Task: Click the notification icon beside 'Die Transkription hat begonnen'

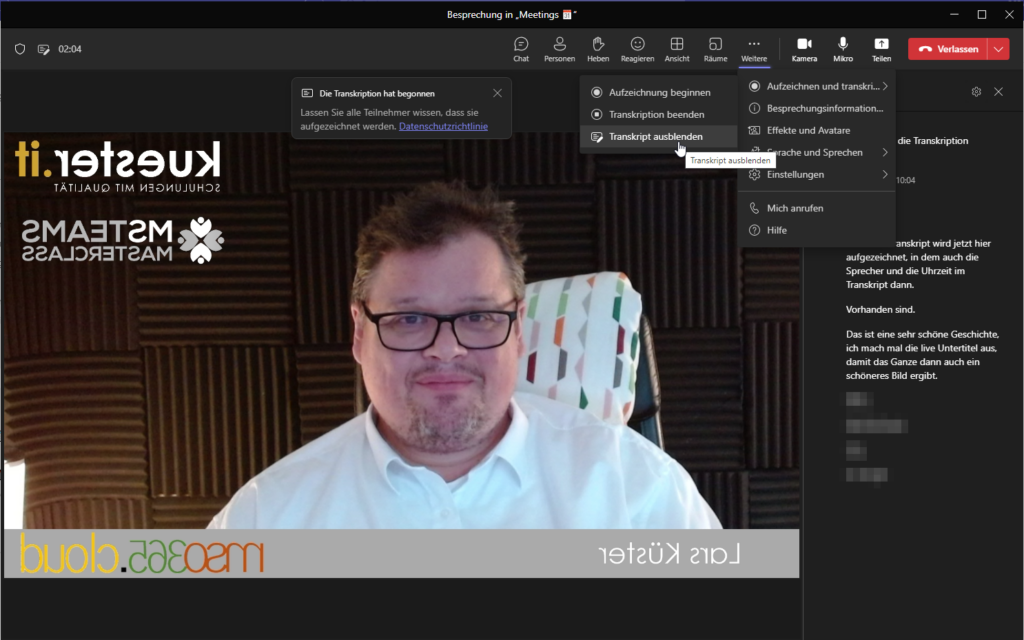Action: click(307, 93)
